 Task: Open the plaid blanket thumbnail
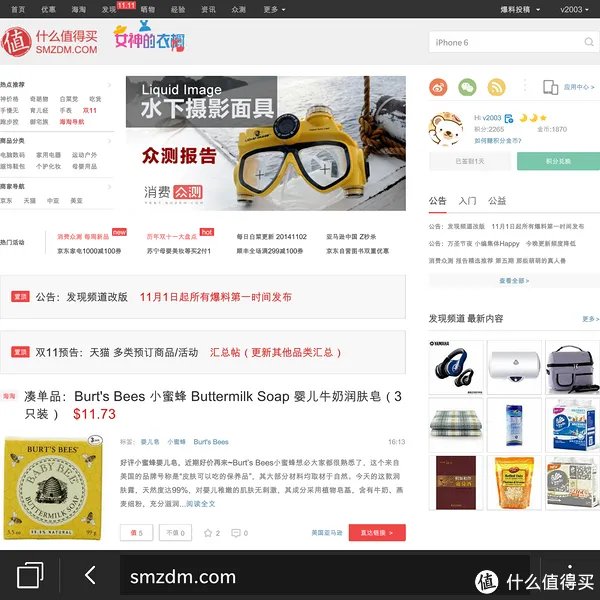[x=456, y=425]
